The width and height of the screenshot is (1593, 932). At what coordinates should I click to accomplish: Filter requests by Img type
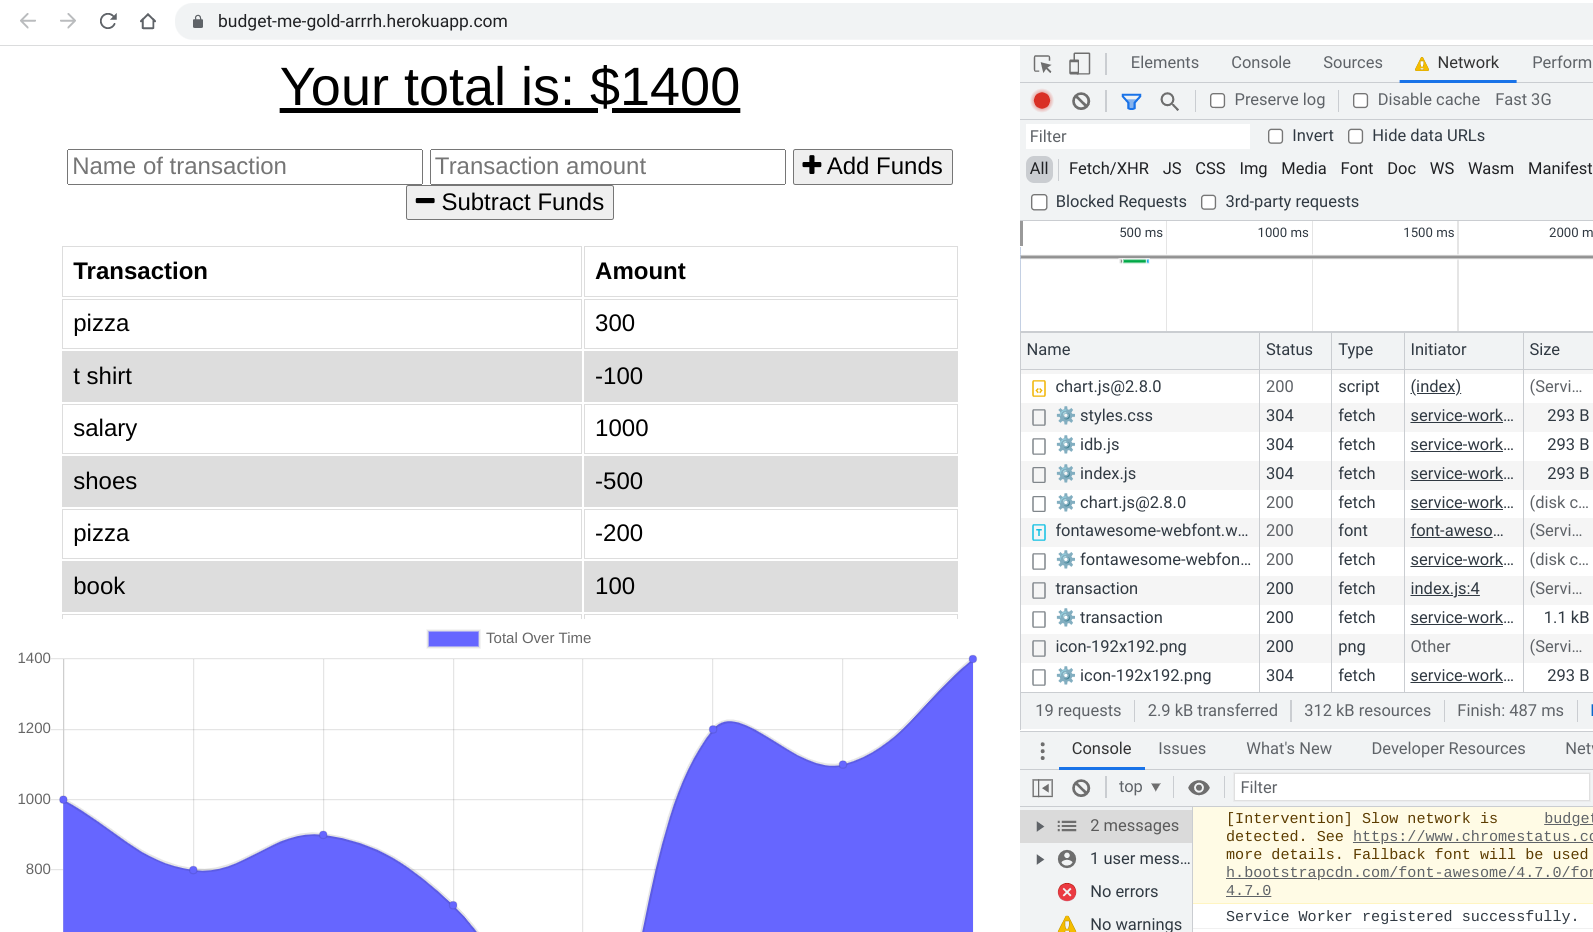(1253, 169)
